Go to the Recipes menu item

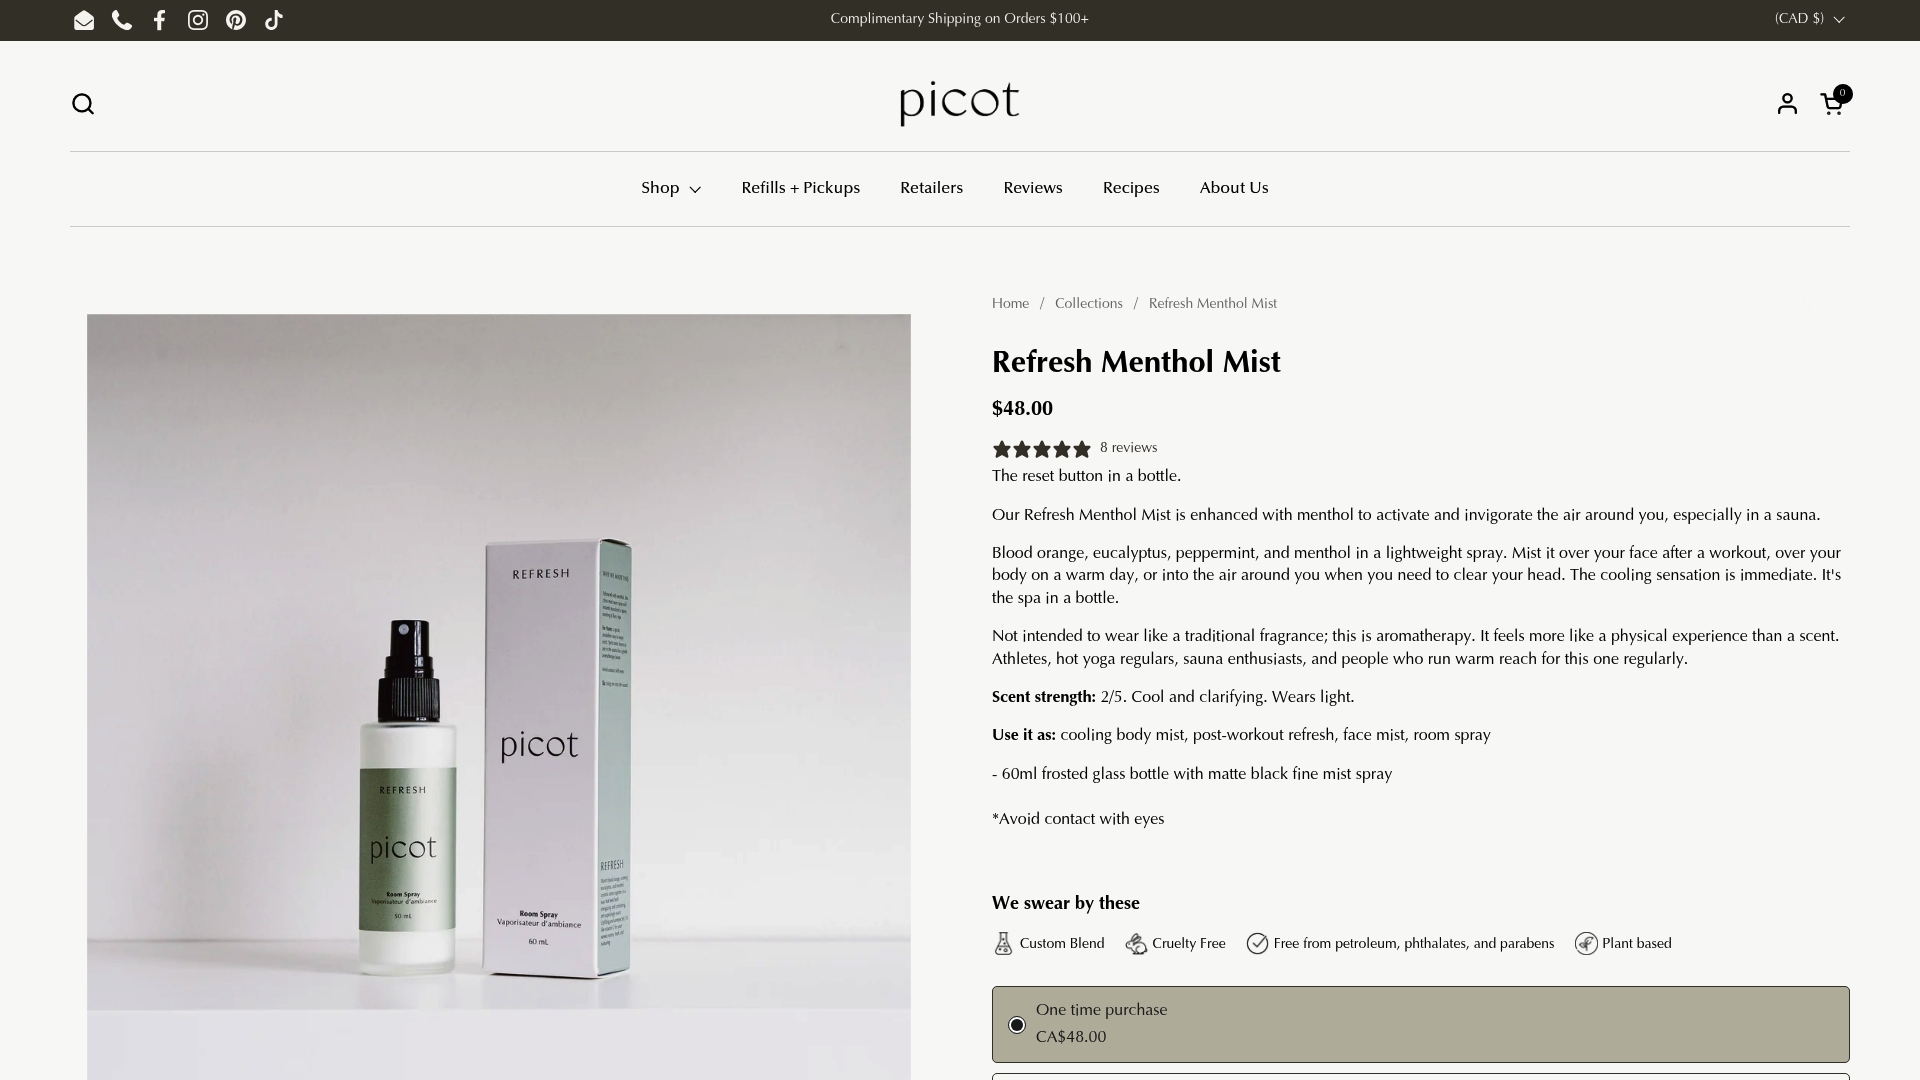point(1131,188)
